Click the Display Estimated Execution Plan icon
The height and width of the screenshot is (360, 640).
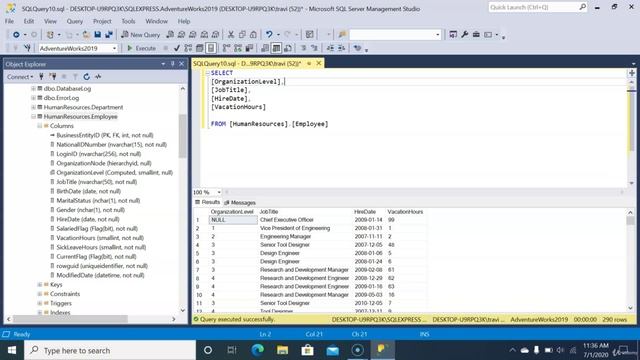click(x=188, y=48)
